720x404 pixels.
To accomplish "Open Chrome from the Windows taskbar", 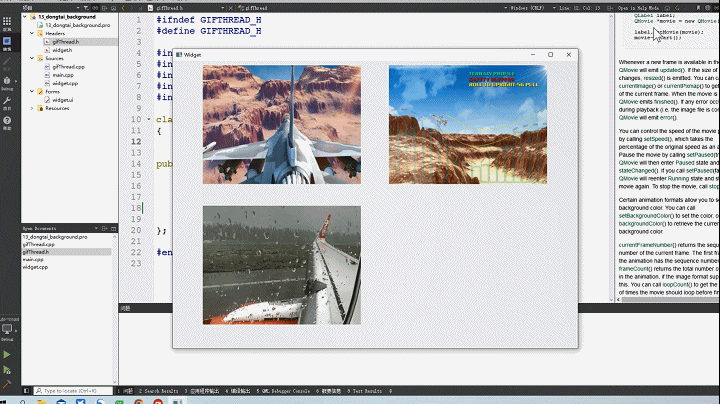I will tap(139, 402).
